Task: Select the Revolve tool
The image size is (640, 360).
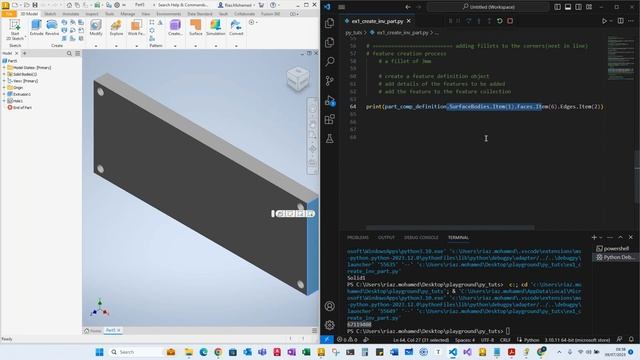Action: tap(52, 28)
